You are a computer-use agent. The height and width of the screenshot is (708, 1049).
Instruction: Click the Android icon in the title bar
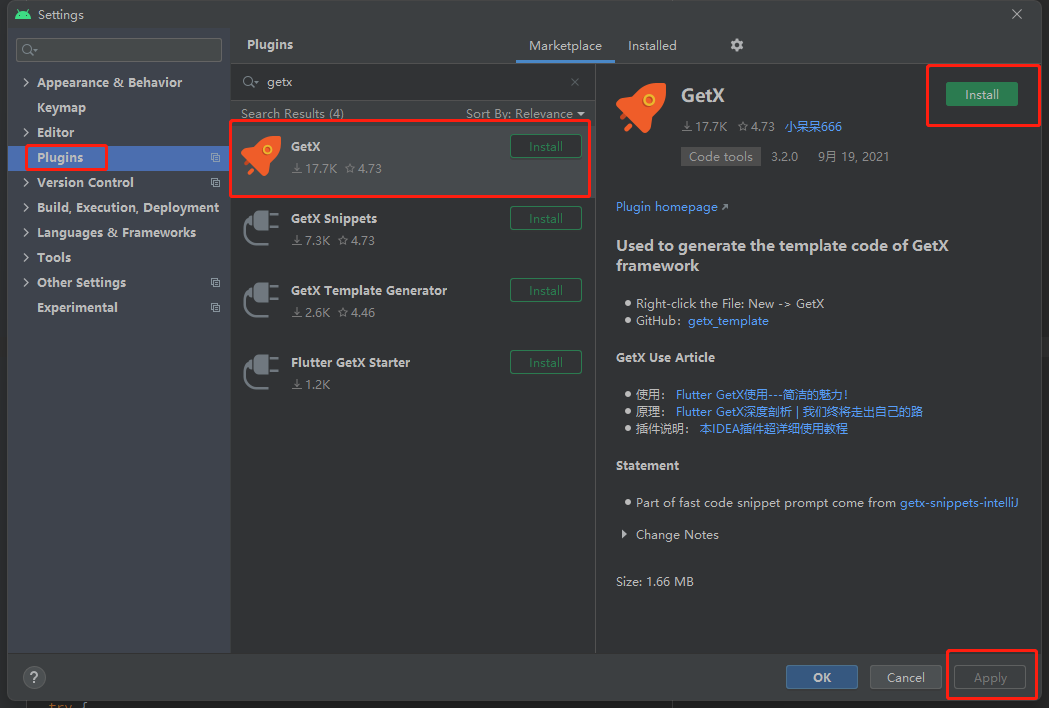(23, 14)
